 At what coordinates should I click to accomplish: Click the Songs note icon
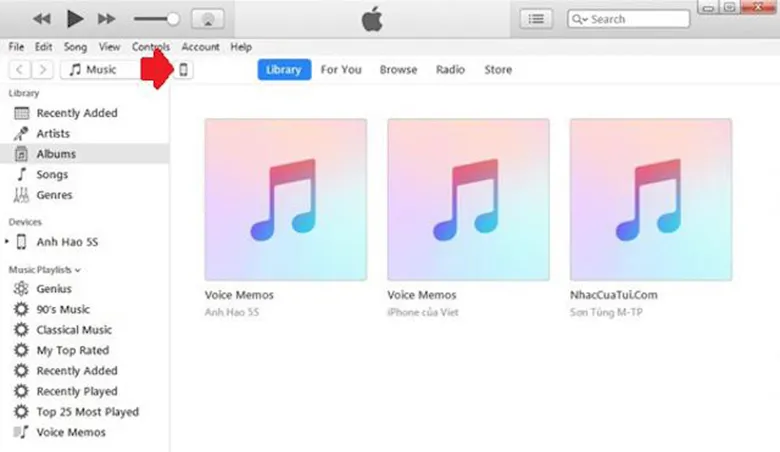coord(21,175)
